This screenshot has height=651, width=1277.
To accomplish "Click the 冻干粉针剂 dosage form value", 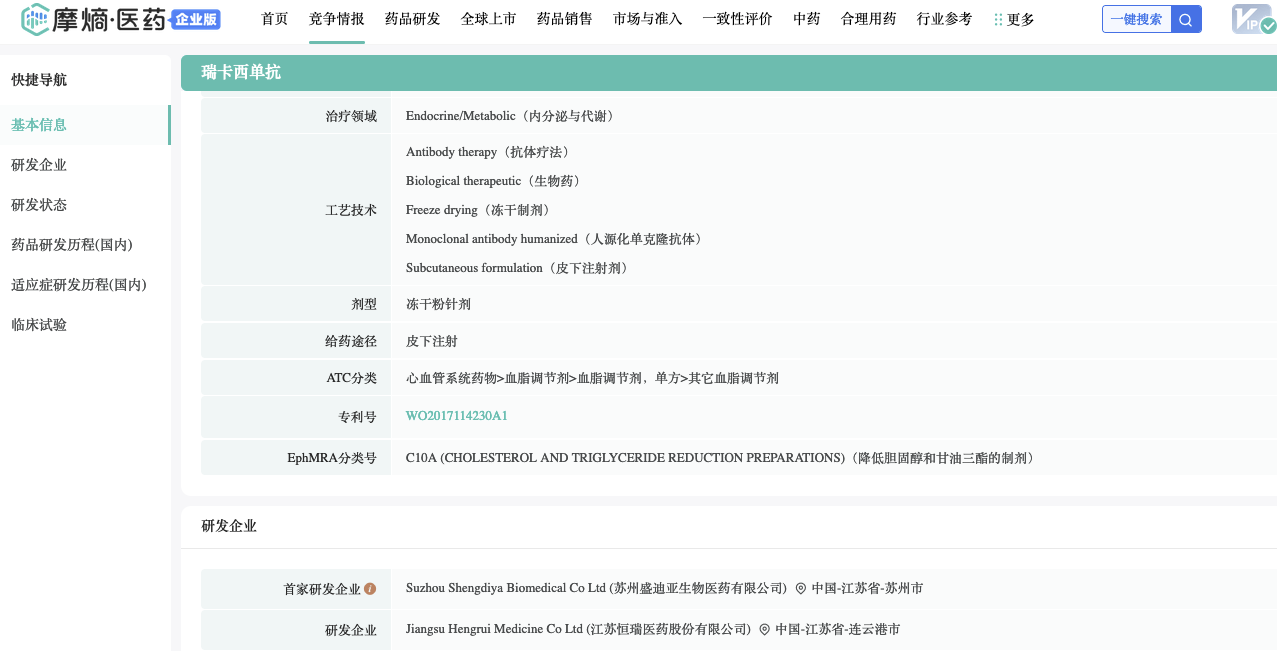I will click(438, 304).
